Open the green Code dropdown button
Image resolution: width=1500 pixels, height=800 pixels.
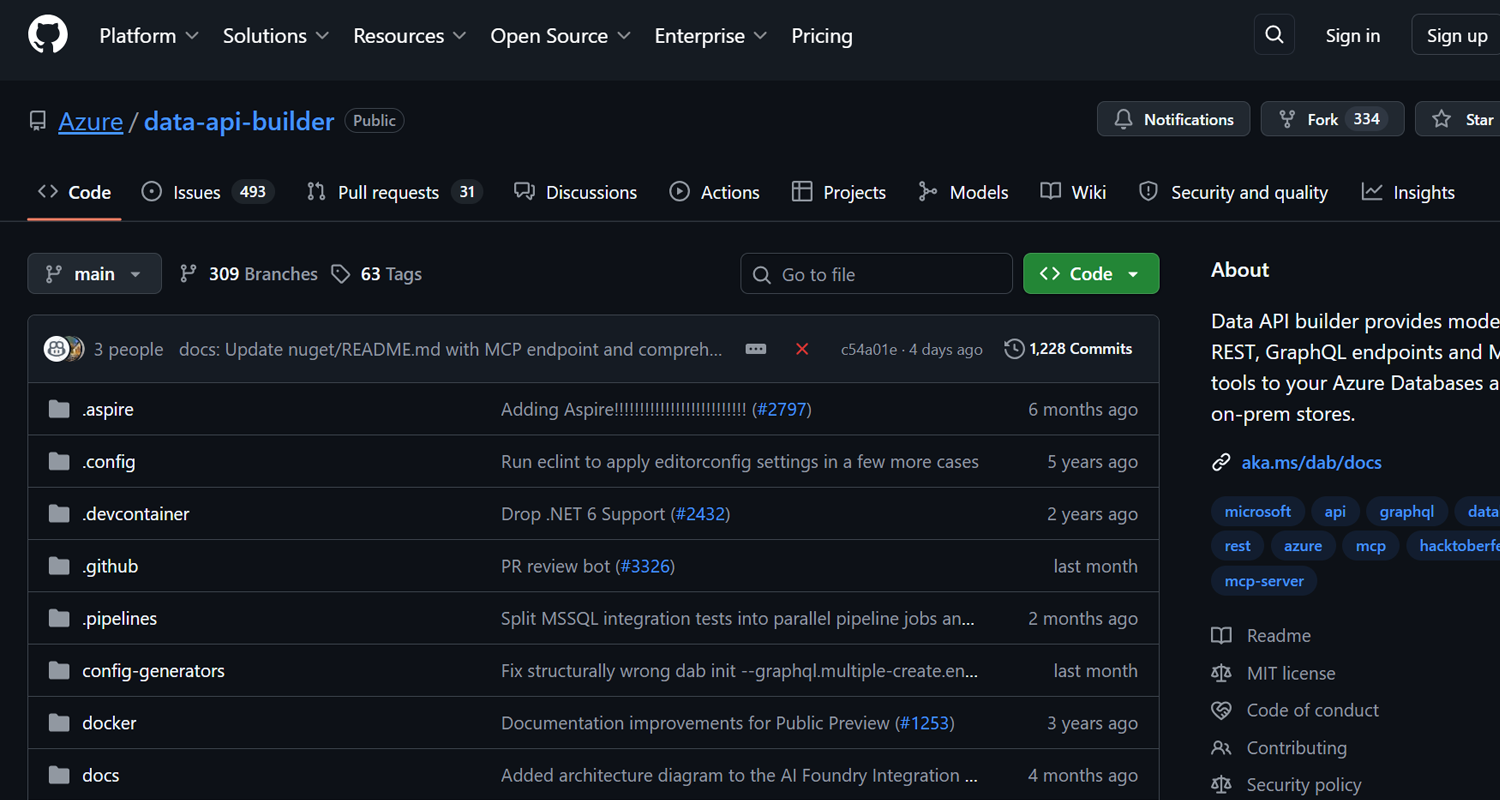(x=1091, y=274)
